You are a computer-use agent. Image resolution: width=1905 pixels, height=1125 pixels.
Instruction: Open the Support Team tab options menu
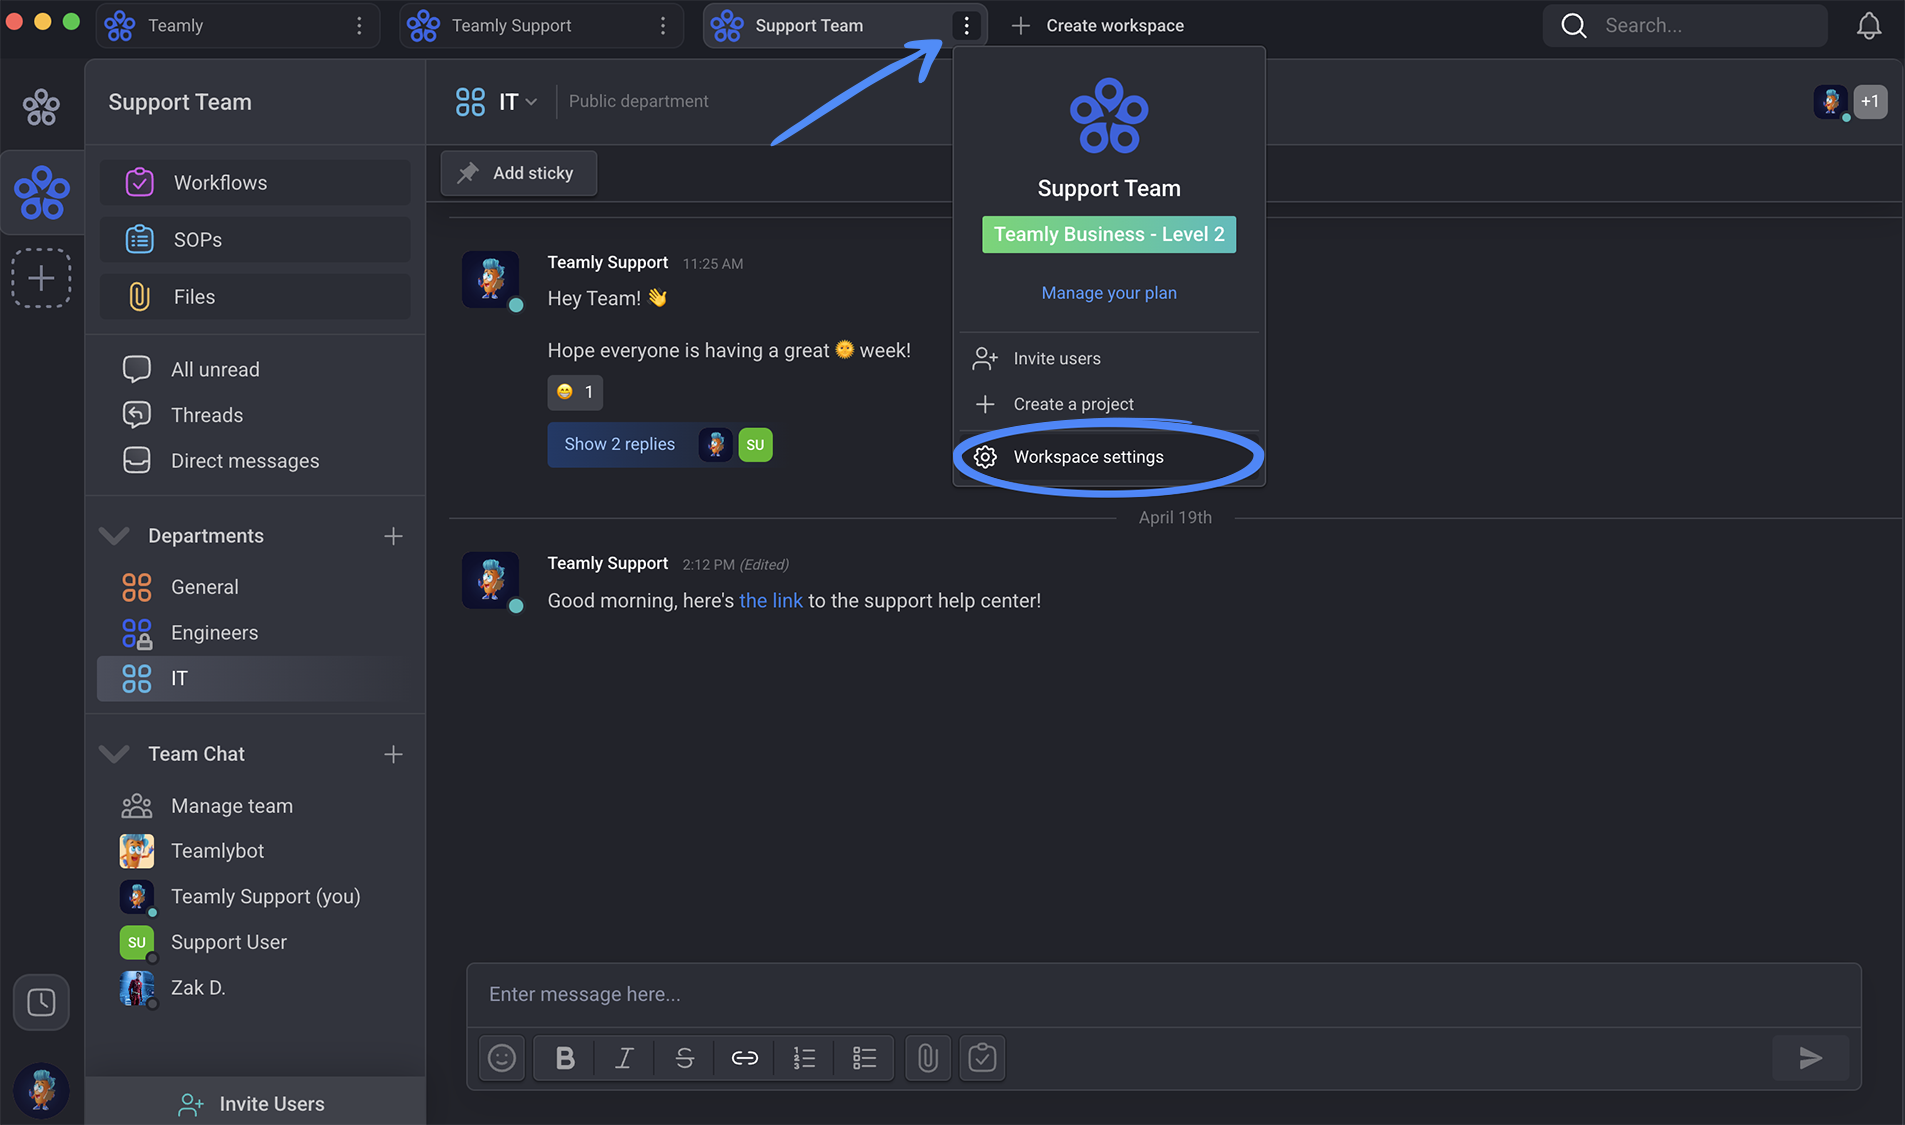pos(966,26)
